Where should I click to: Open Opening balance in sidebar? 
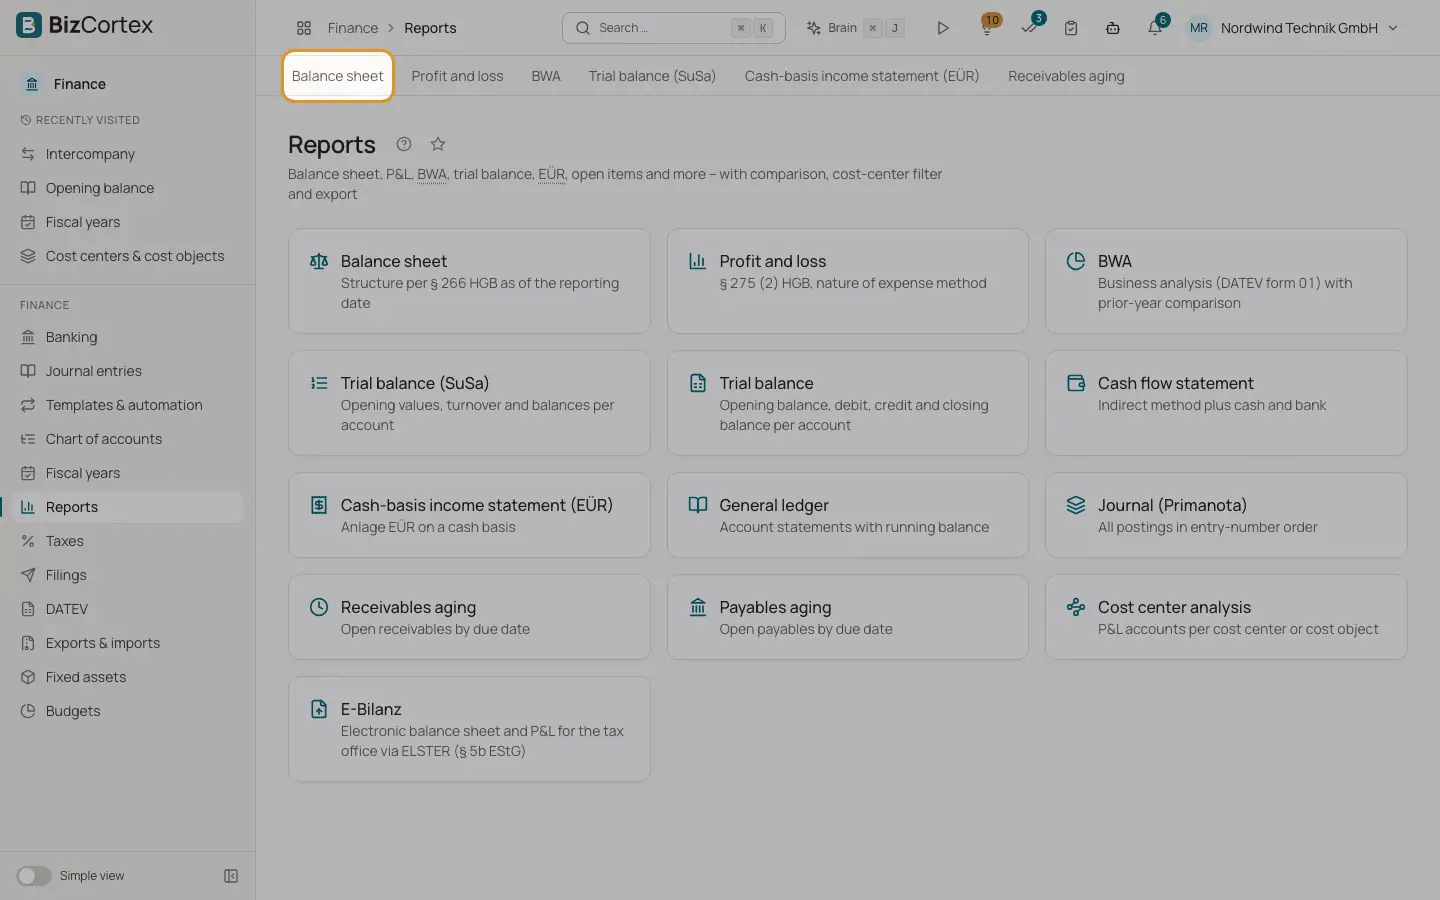tap(128, 188)
